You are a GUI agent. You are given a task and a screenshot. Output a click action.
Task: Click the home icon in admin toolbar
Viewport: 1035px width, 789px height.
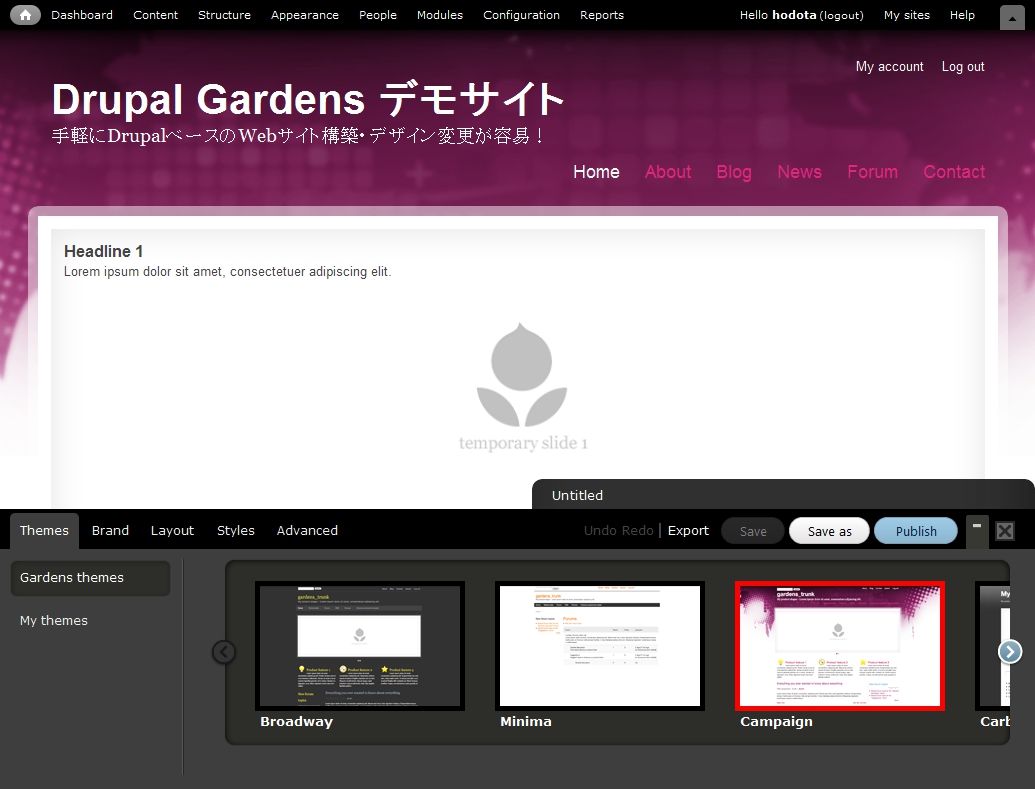25,15
